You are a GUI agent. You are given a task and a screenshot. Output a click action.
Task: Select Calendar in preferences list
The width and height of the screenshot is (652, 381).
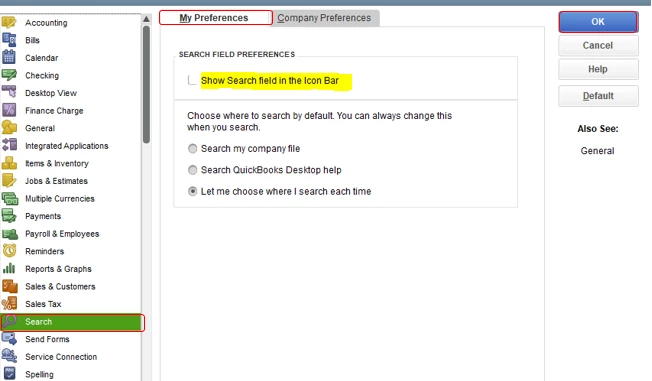pyautogui.click(x=42, y=58)
